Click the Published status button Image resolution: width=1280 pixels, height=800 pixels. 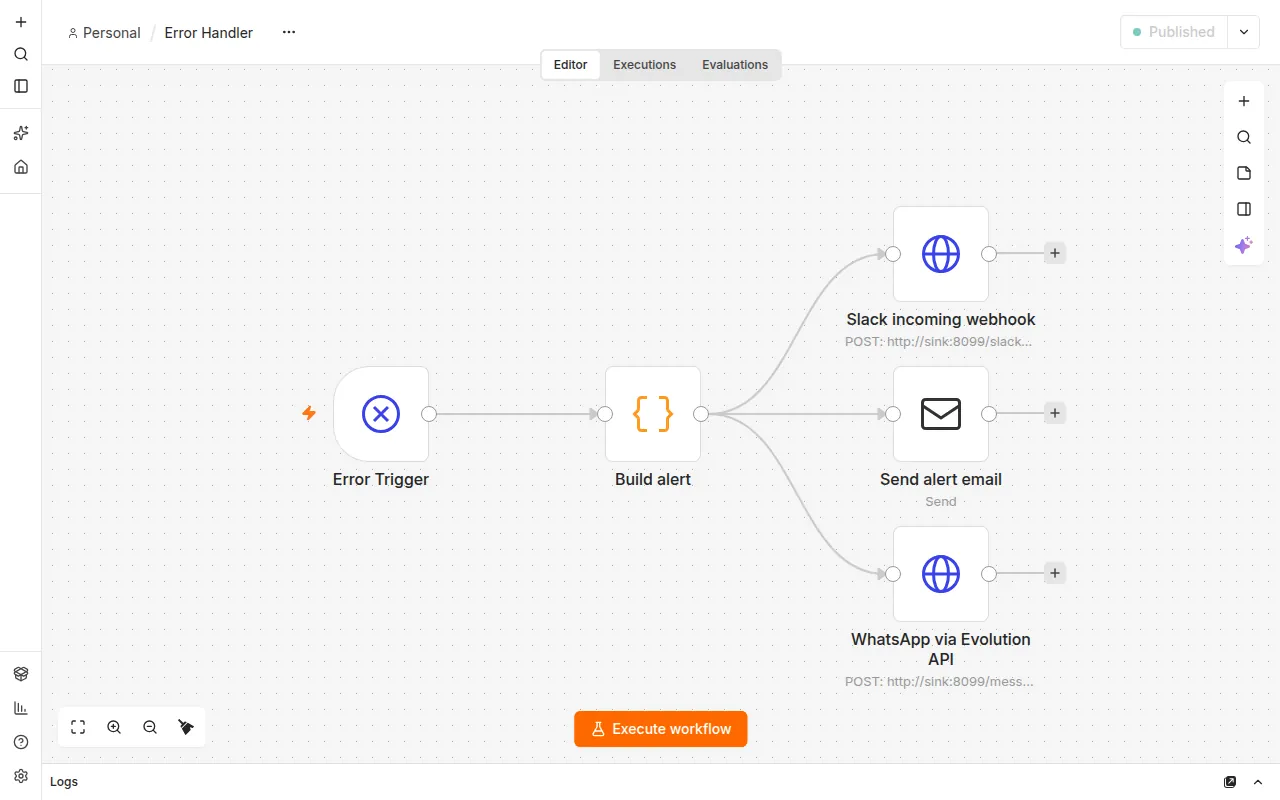click(1174, 32)
